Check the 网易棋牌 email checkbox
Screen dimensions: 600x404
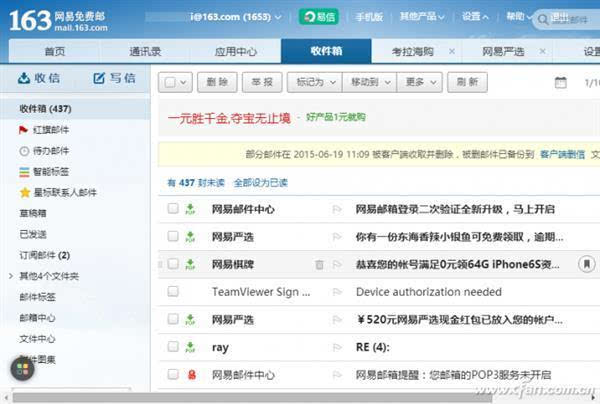pos(173,264)
